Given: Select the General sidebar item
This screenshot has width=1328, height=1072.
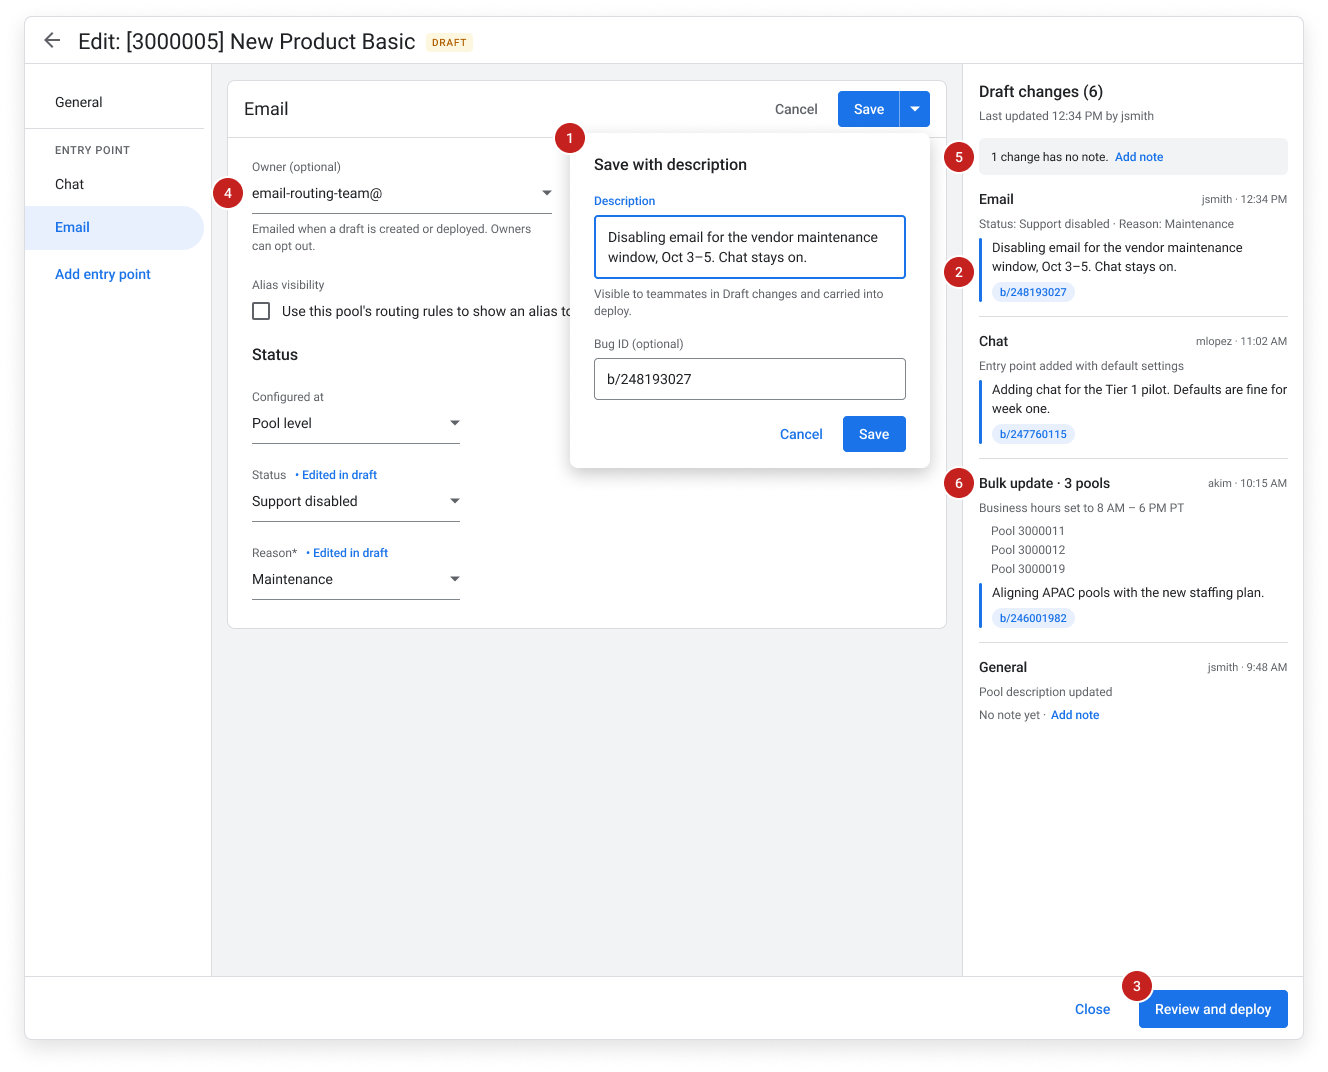Looking at the screenshot, I should [79, 102].
